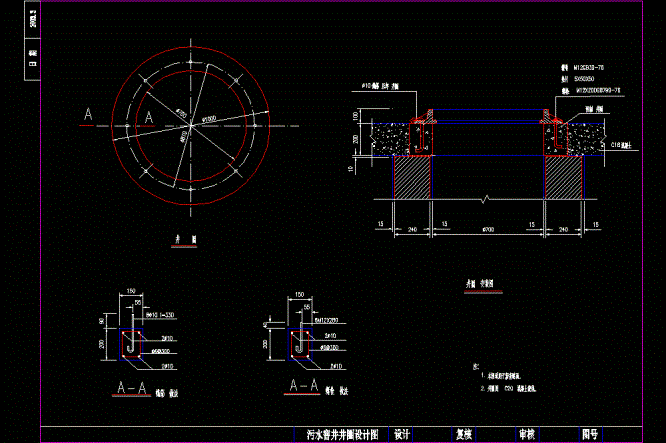This screenshot has width=666, height=443.
Task: Click the red-underlined A section mark outside the ring
Action: pos(88,115)
